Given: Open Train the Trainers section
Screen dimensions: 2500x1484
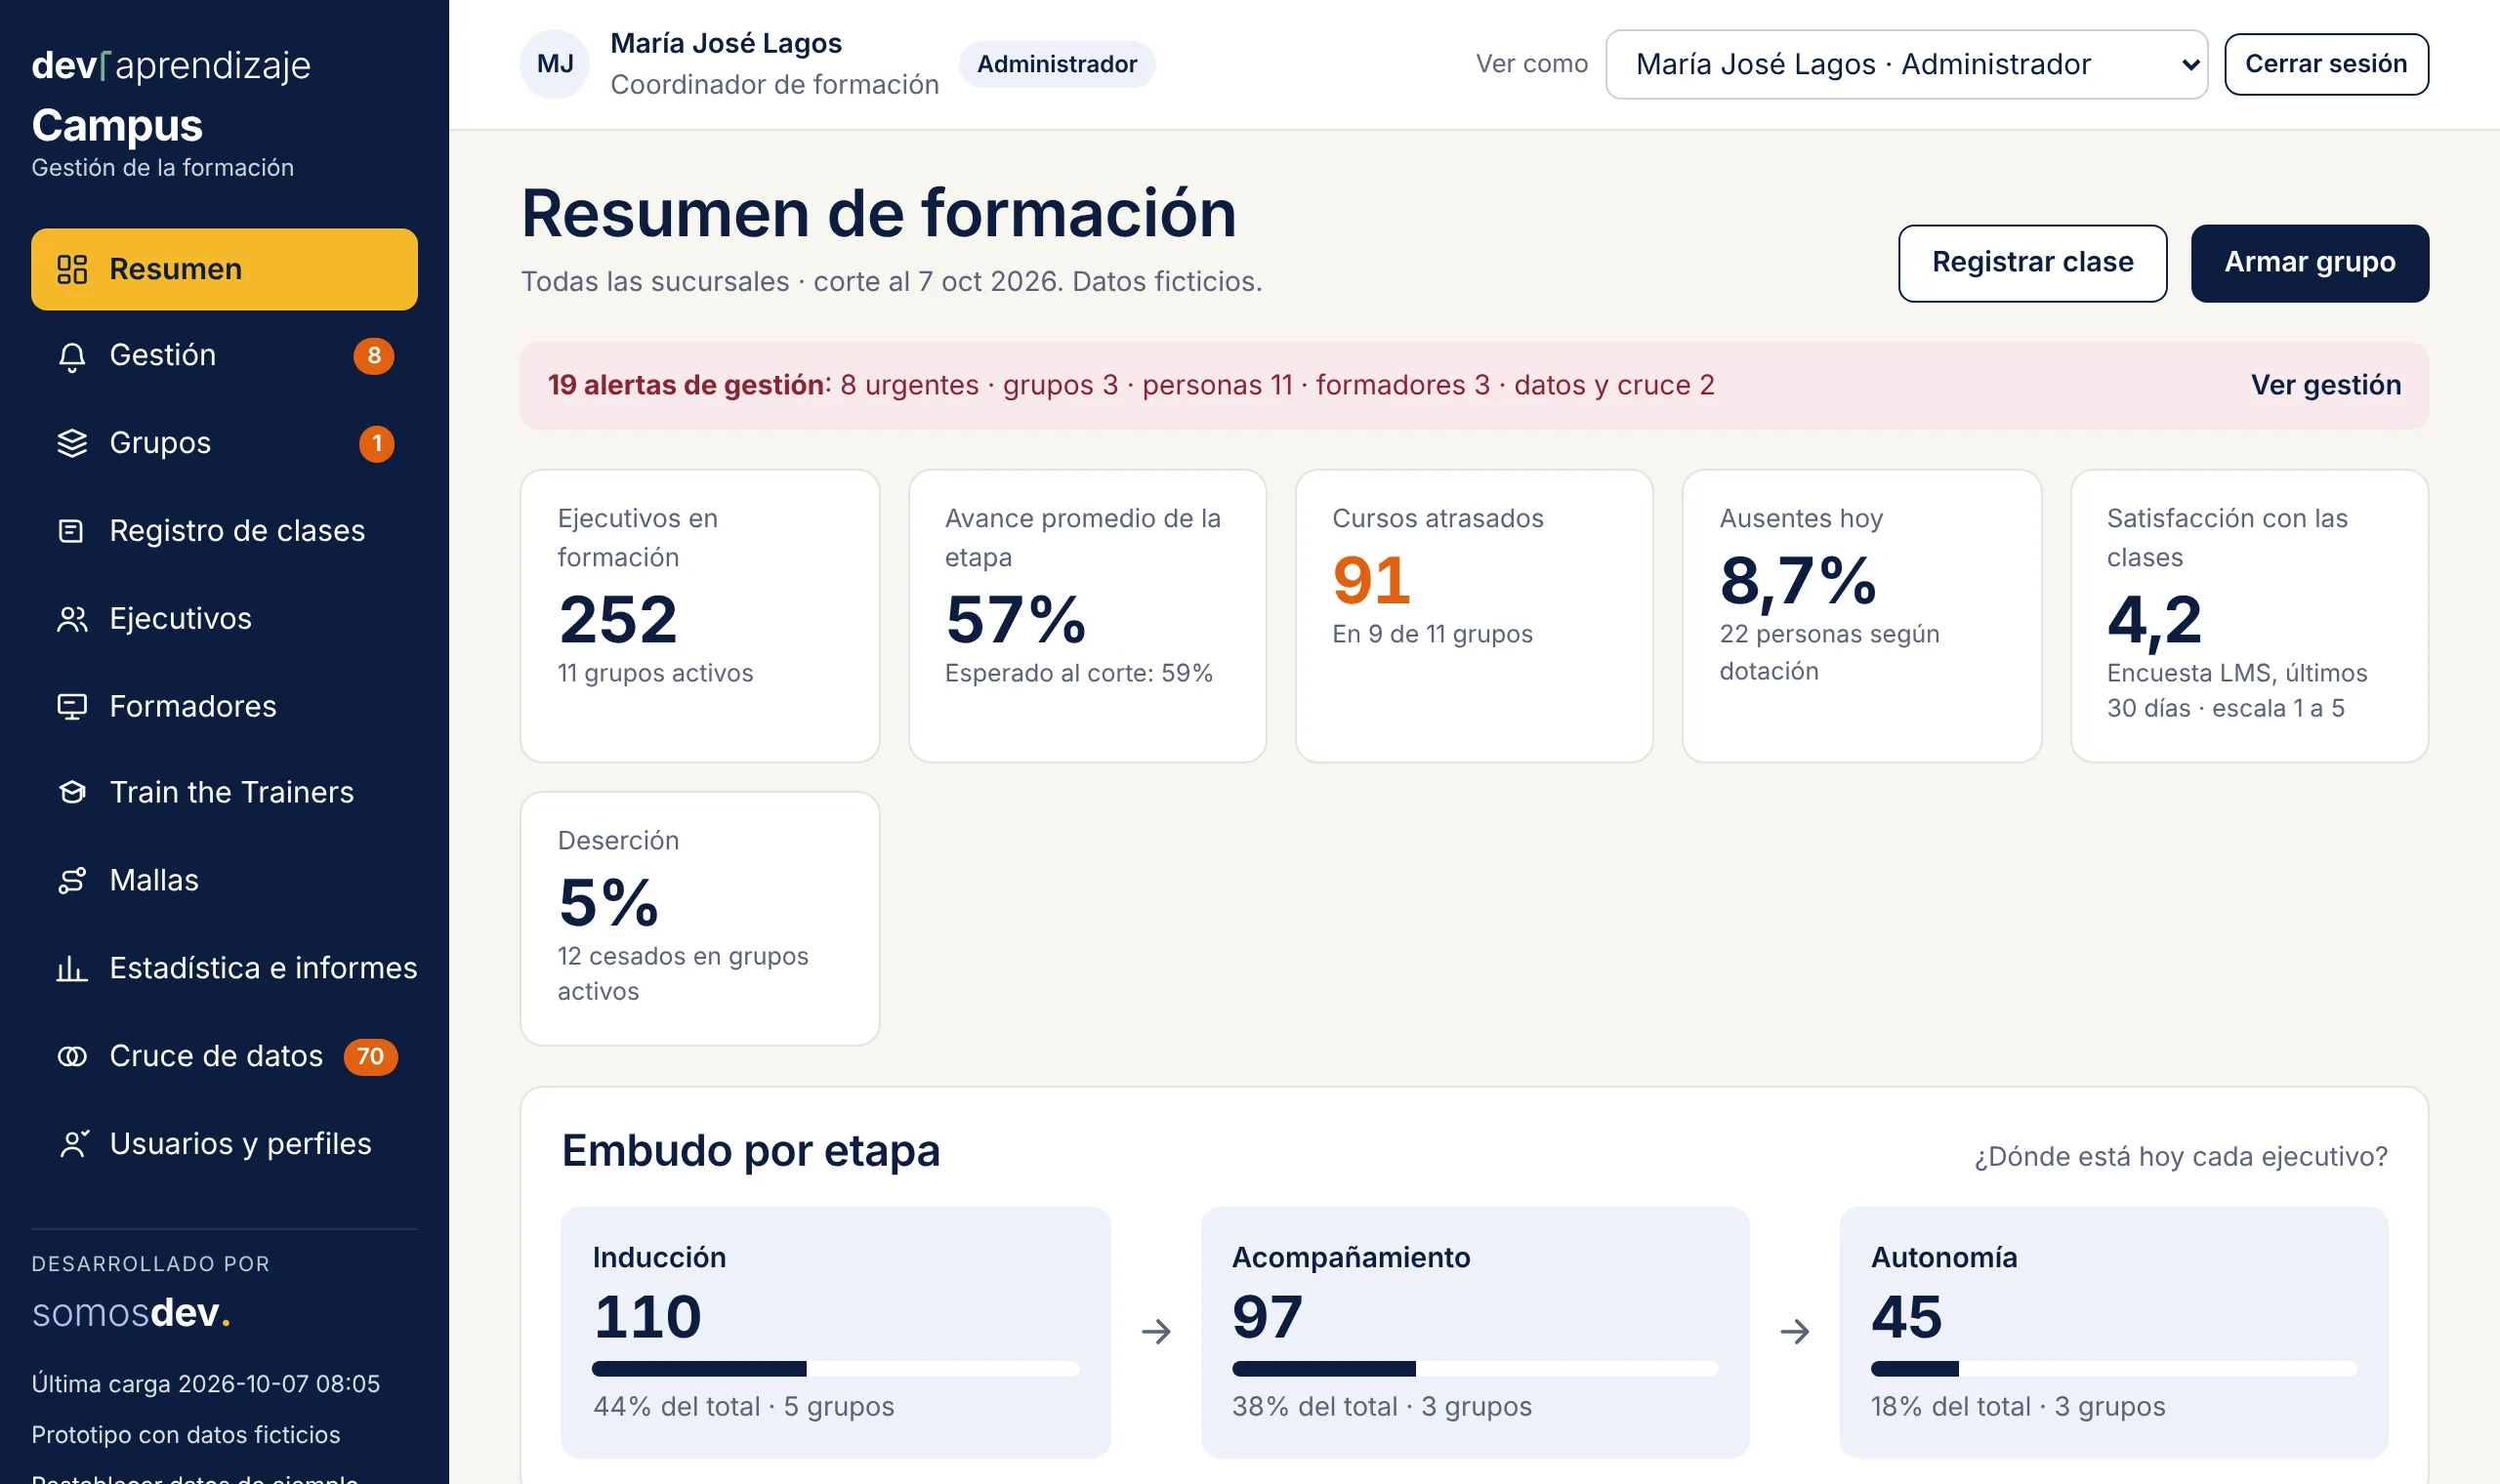Looking at the screenshot, I should click(x=224, y=793).
